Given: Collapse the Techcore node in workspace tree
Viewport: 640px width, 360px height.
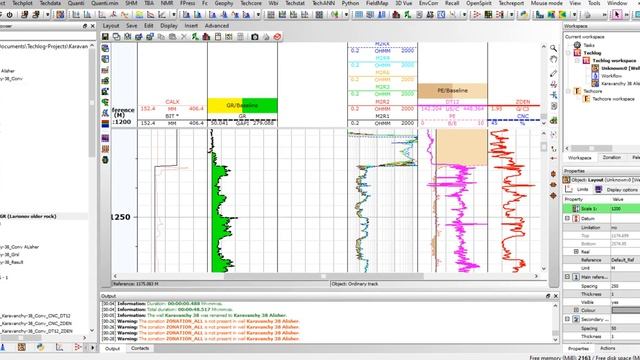Looking at the screenshot, I should 568,91.
